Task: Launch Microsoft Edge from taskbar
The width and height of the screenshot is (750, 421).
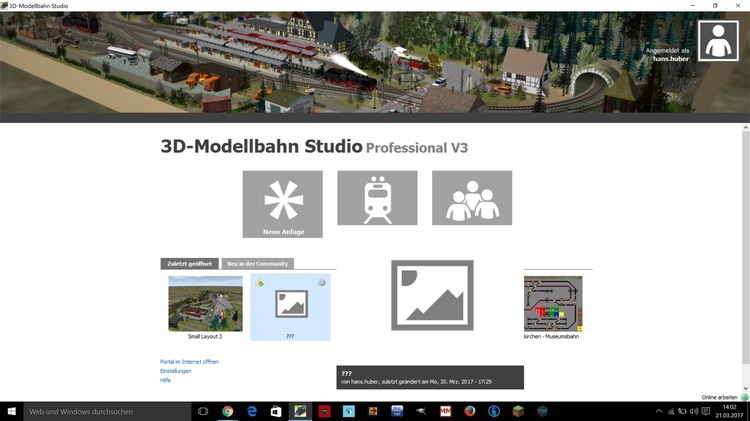Action: 252,411
